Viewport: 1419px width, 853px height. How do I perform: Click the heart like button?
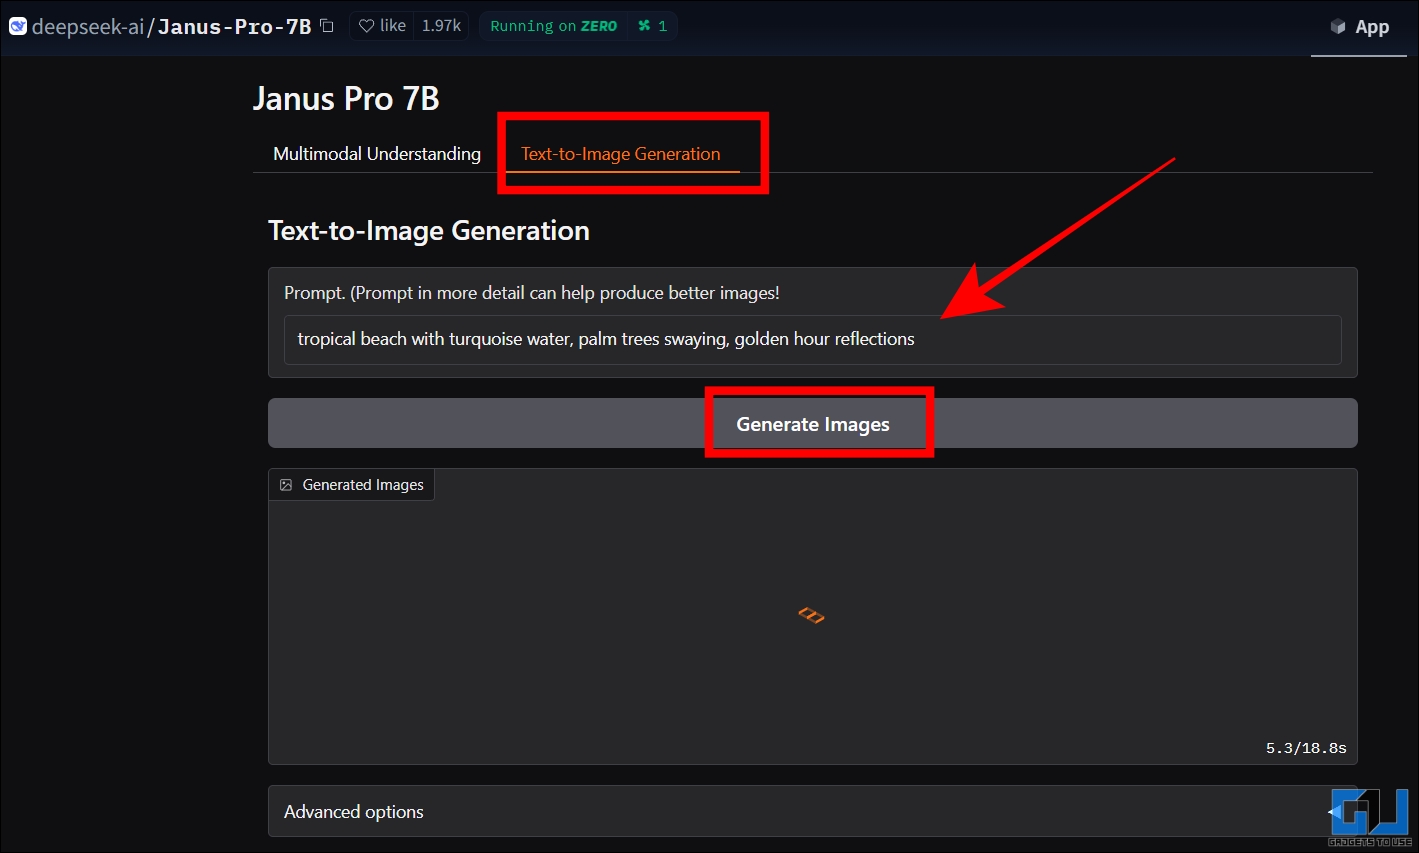[x=382, y=26]
